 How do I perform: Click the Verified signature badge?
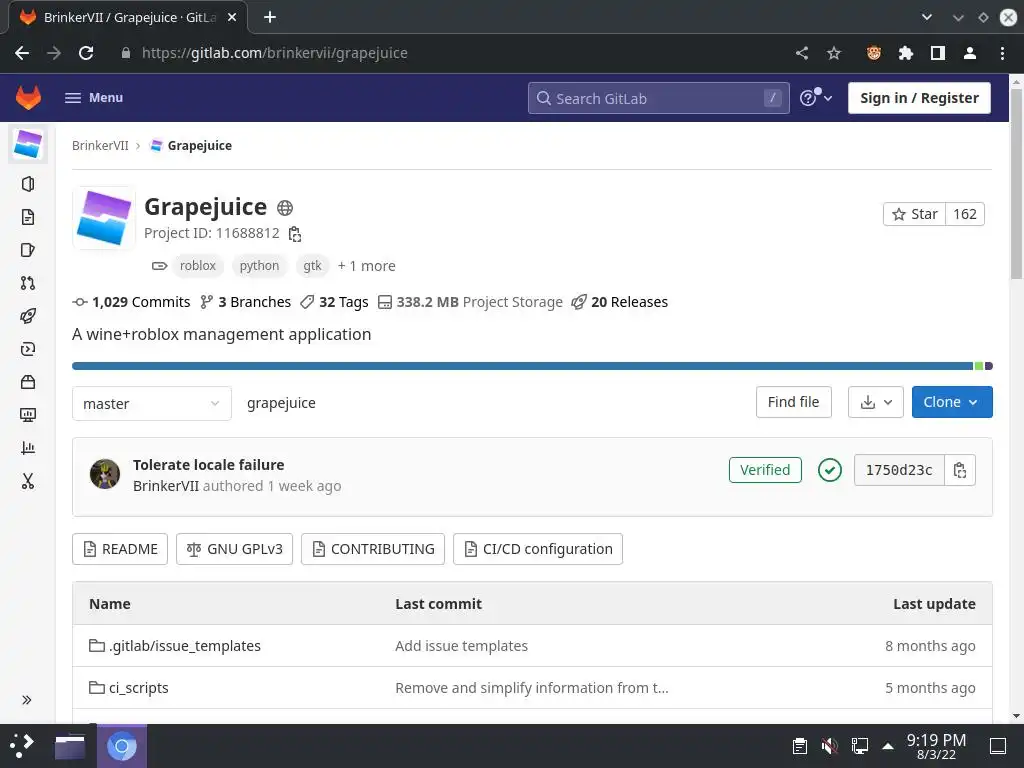click(765, 470)
